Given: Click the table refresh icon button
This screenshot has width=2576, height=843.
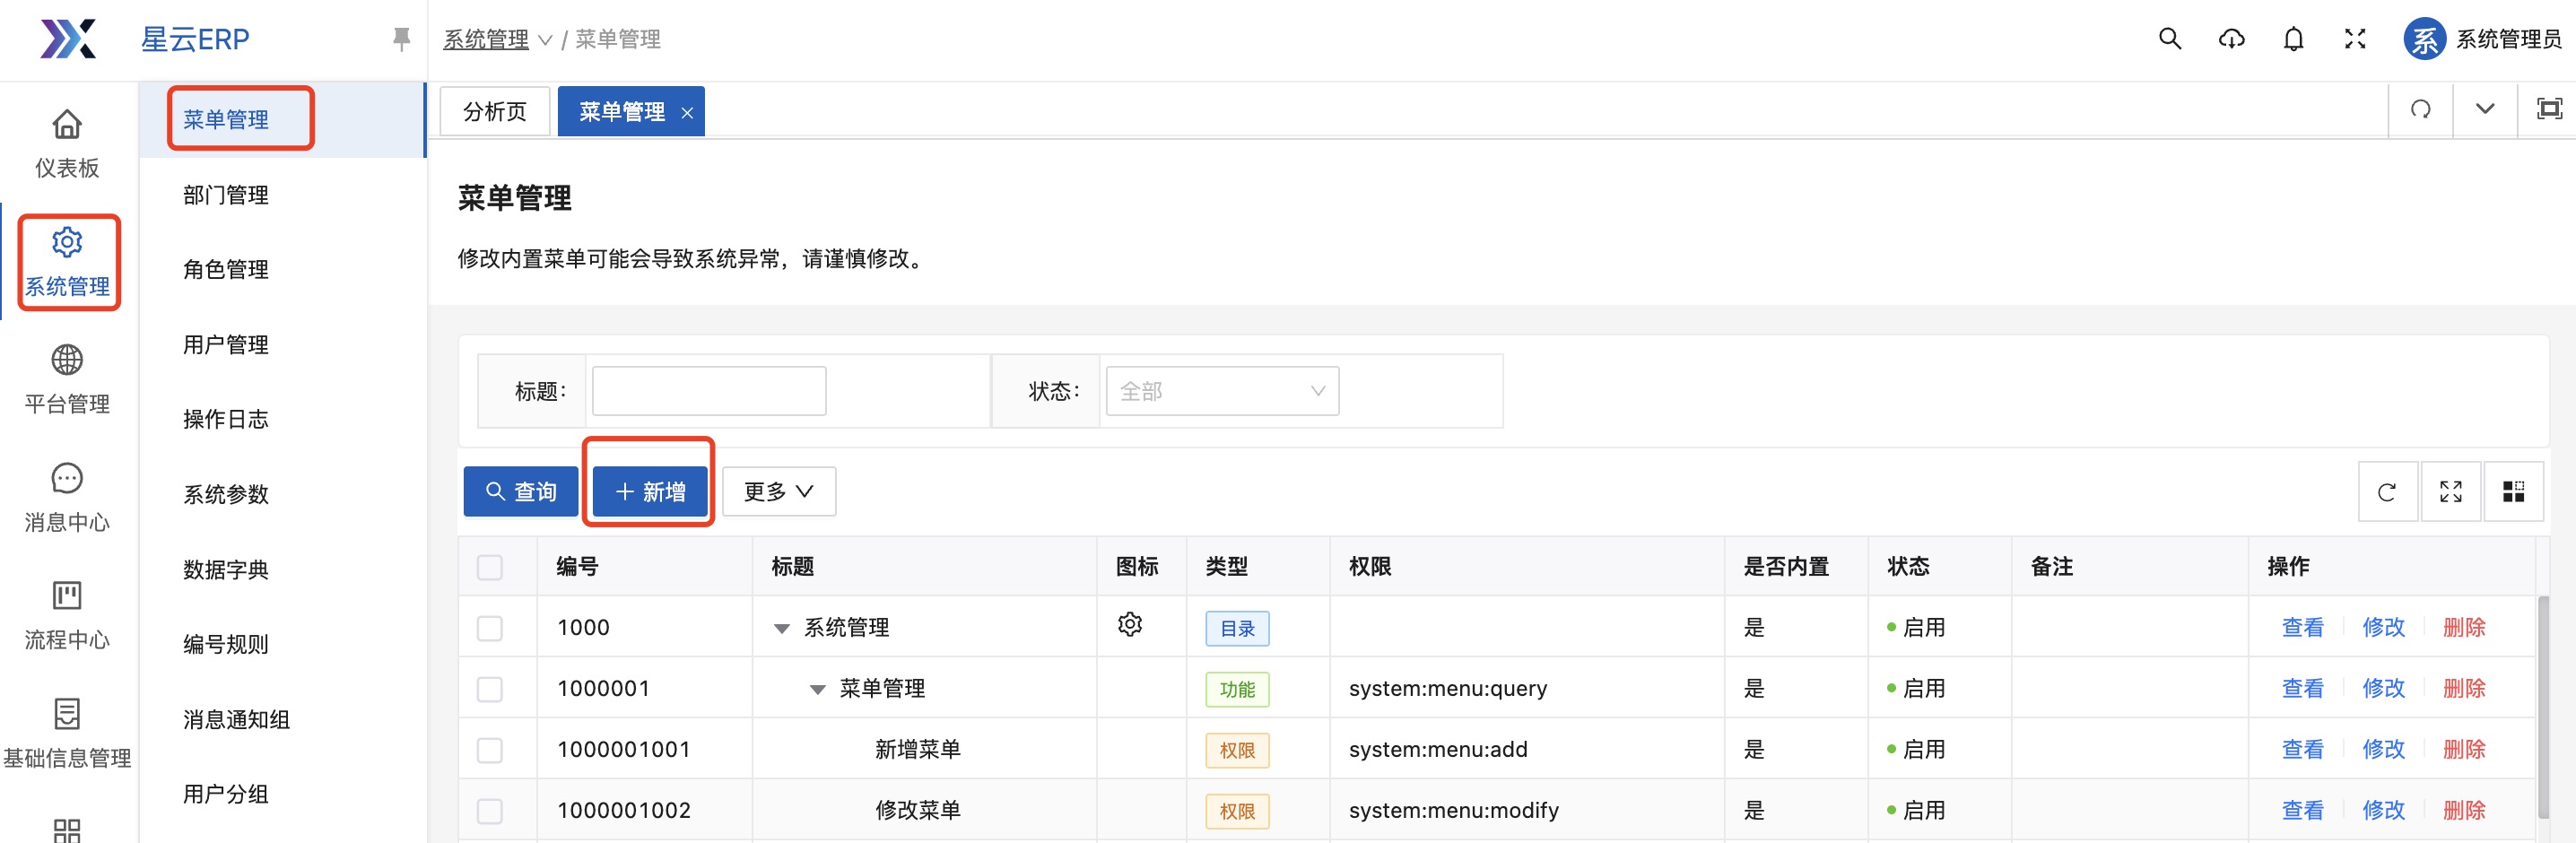Looking at the screenshot, I should coord(2387,492).
